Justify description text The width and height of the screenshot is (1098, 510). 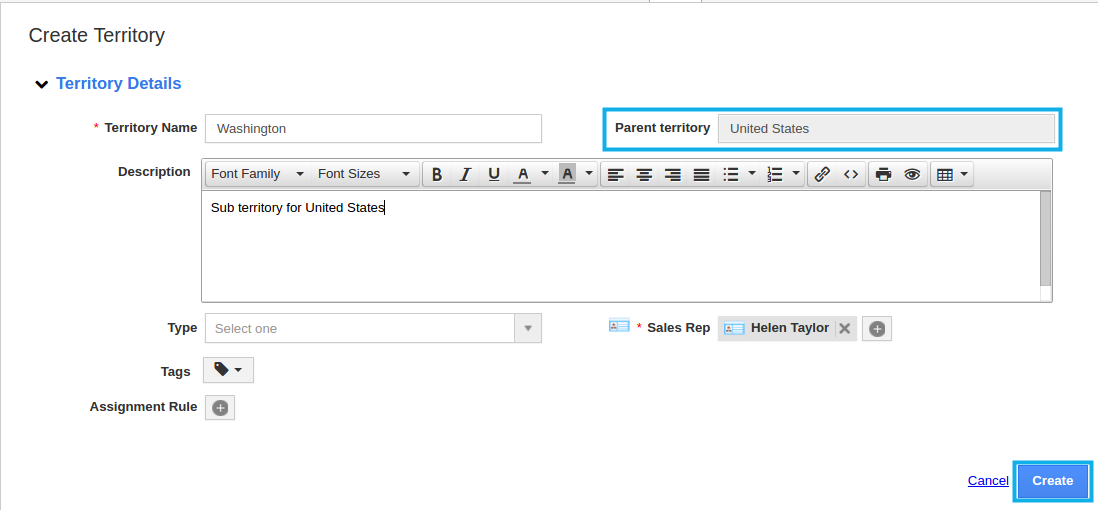(x=701, y=174)
